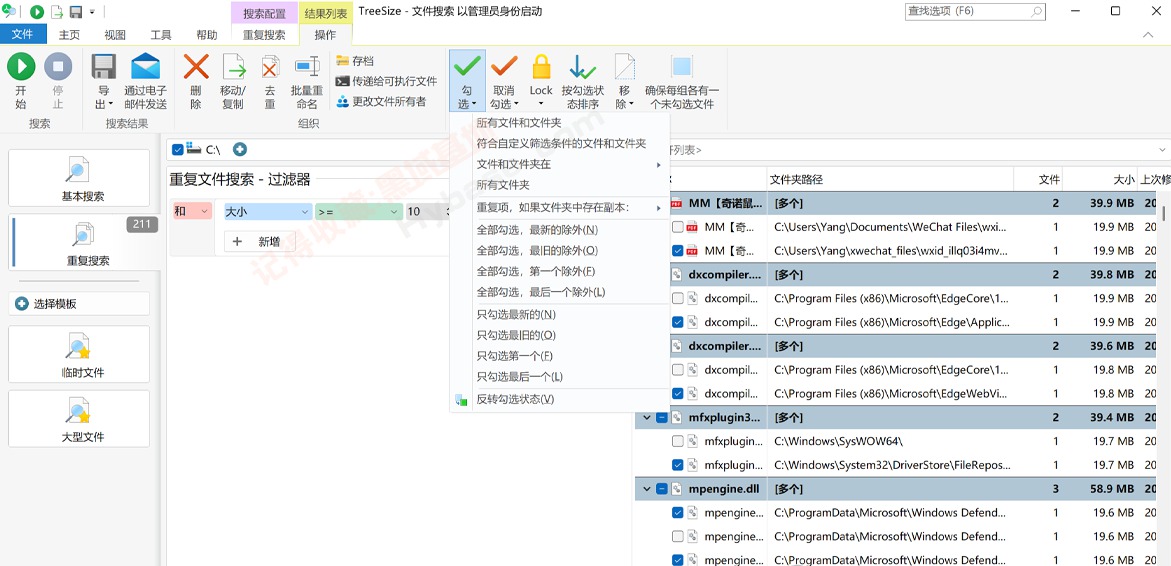This screenshot has width=1171, height=566.
Task: Click the 存档 archive folder icon
Action: [343, 60]
